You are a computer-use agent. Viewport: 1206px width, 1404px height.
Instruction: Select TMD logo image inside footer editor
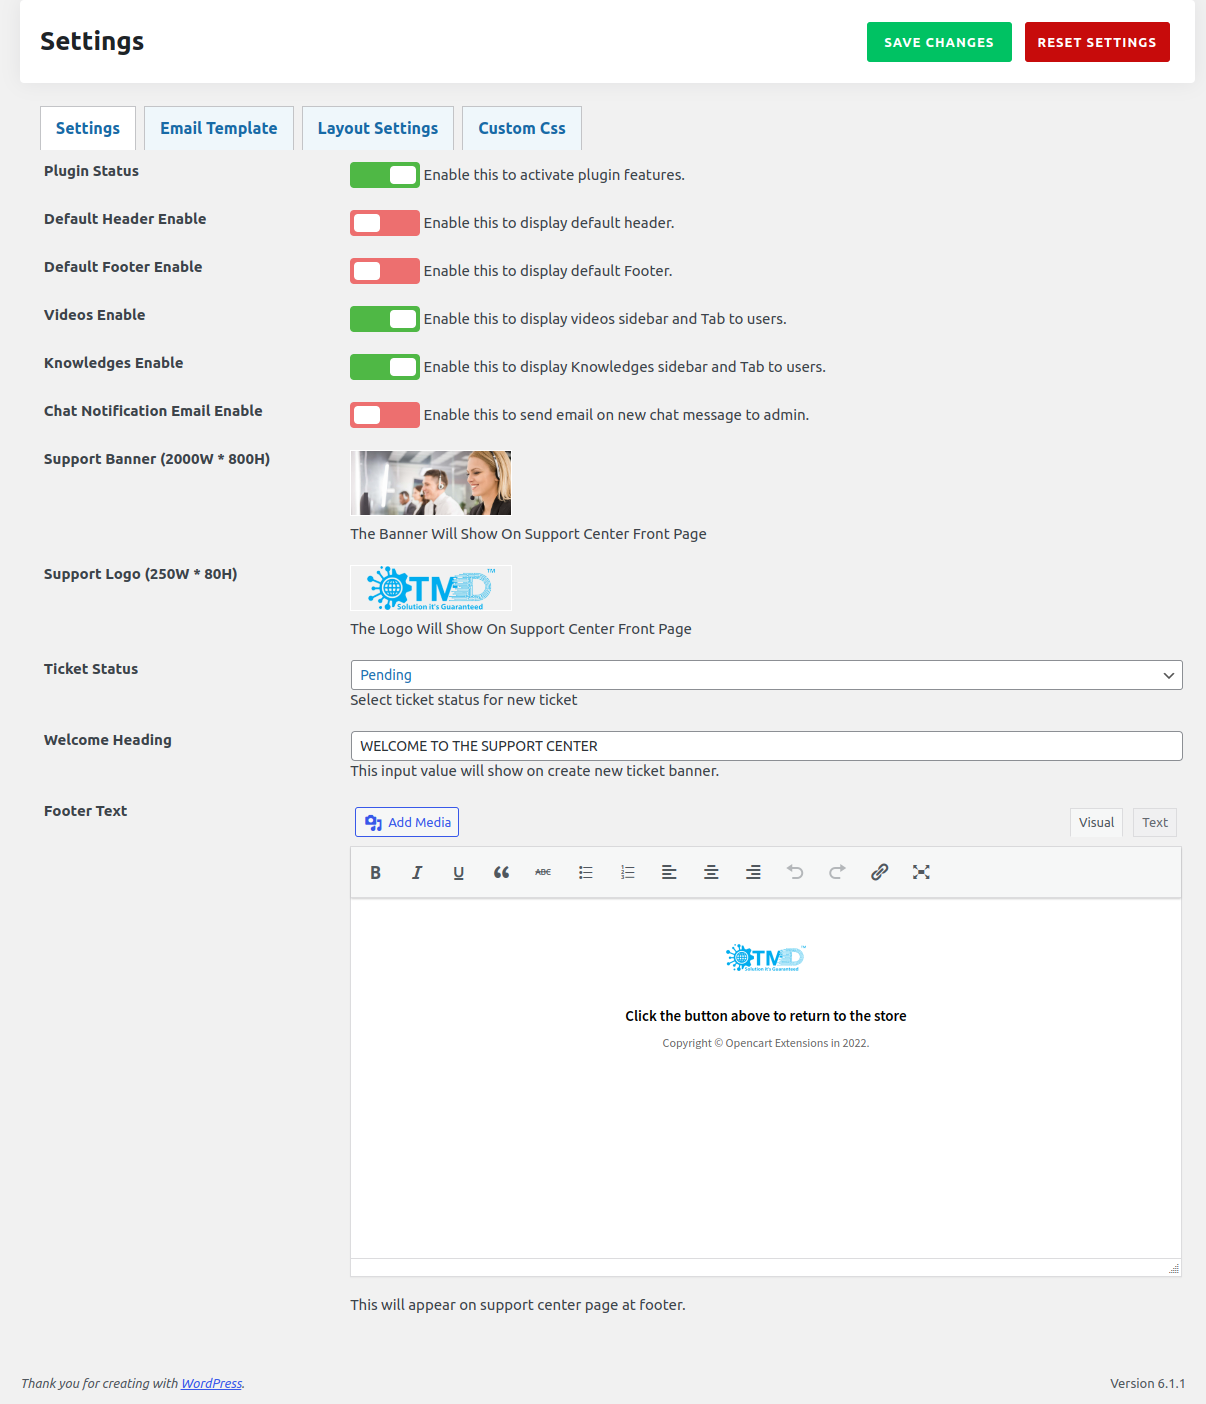(765, 958)
